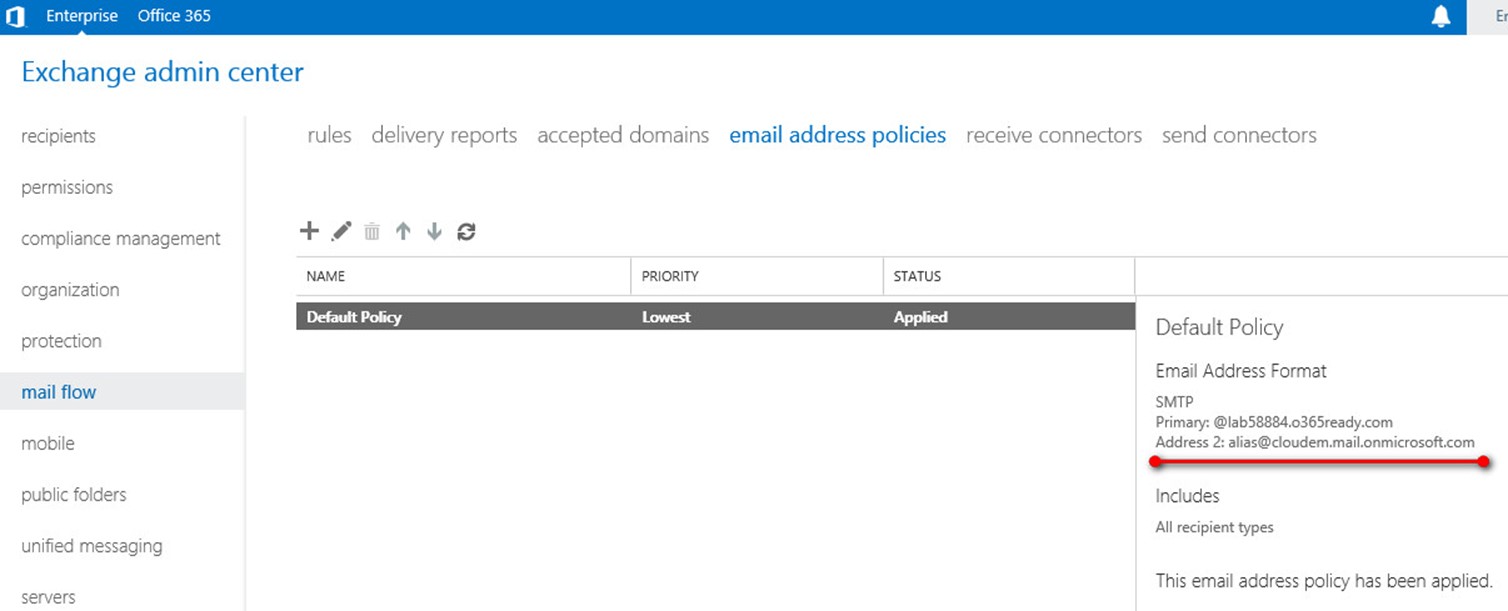The height and width of the screenshot is (611, 1508).
Task: Sort the list by NAME column
Action: pyautogui.click(x=463, y=276)
